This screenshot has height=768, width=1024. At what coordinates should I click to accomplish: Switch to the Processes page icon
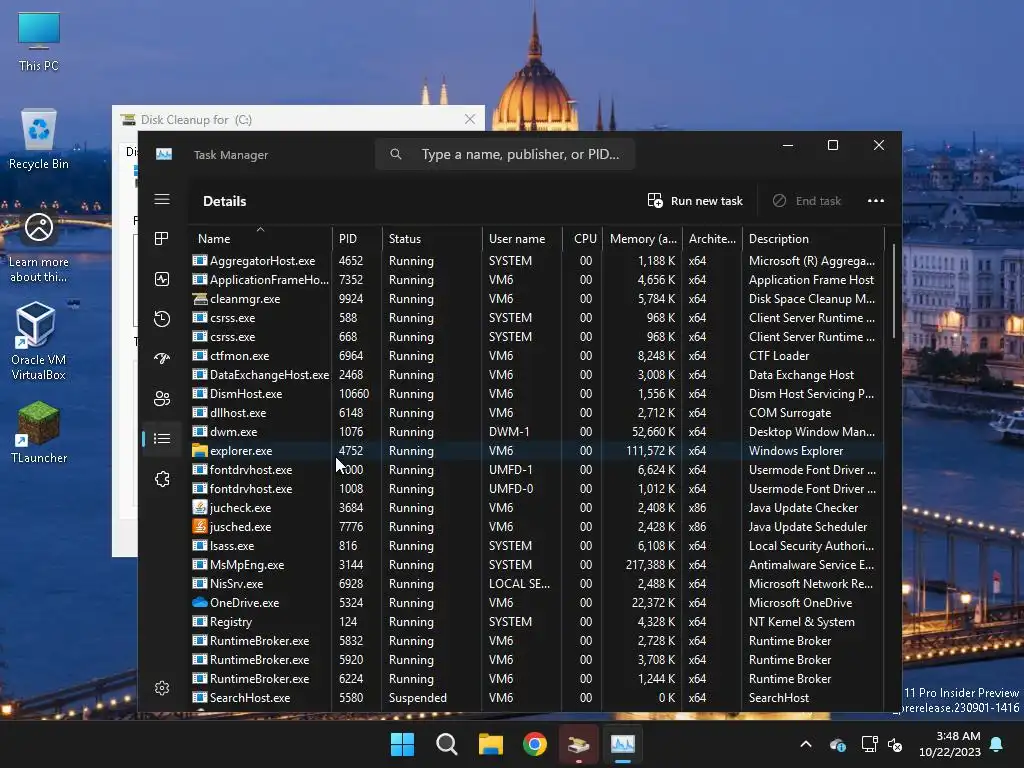[162, 239]
